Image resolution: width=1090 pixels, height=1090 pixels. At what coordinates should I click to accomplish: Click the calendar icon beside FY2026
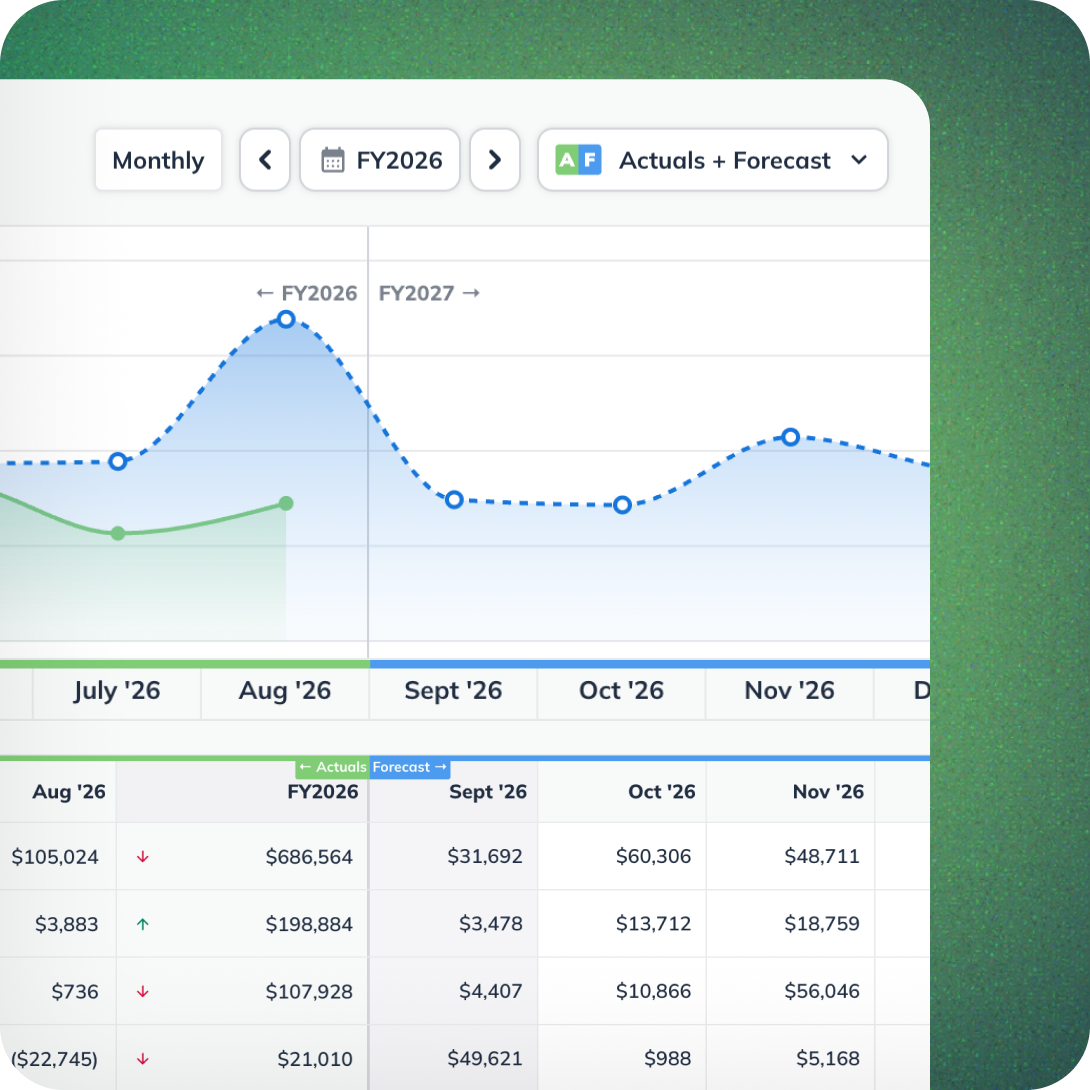coord(333,160)
